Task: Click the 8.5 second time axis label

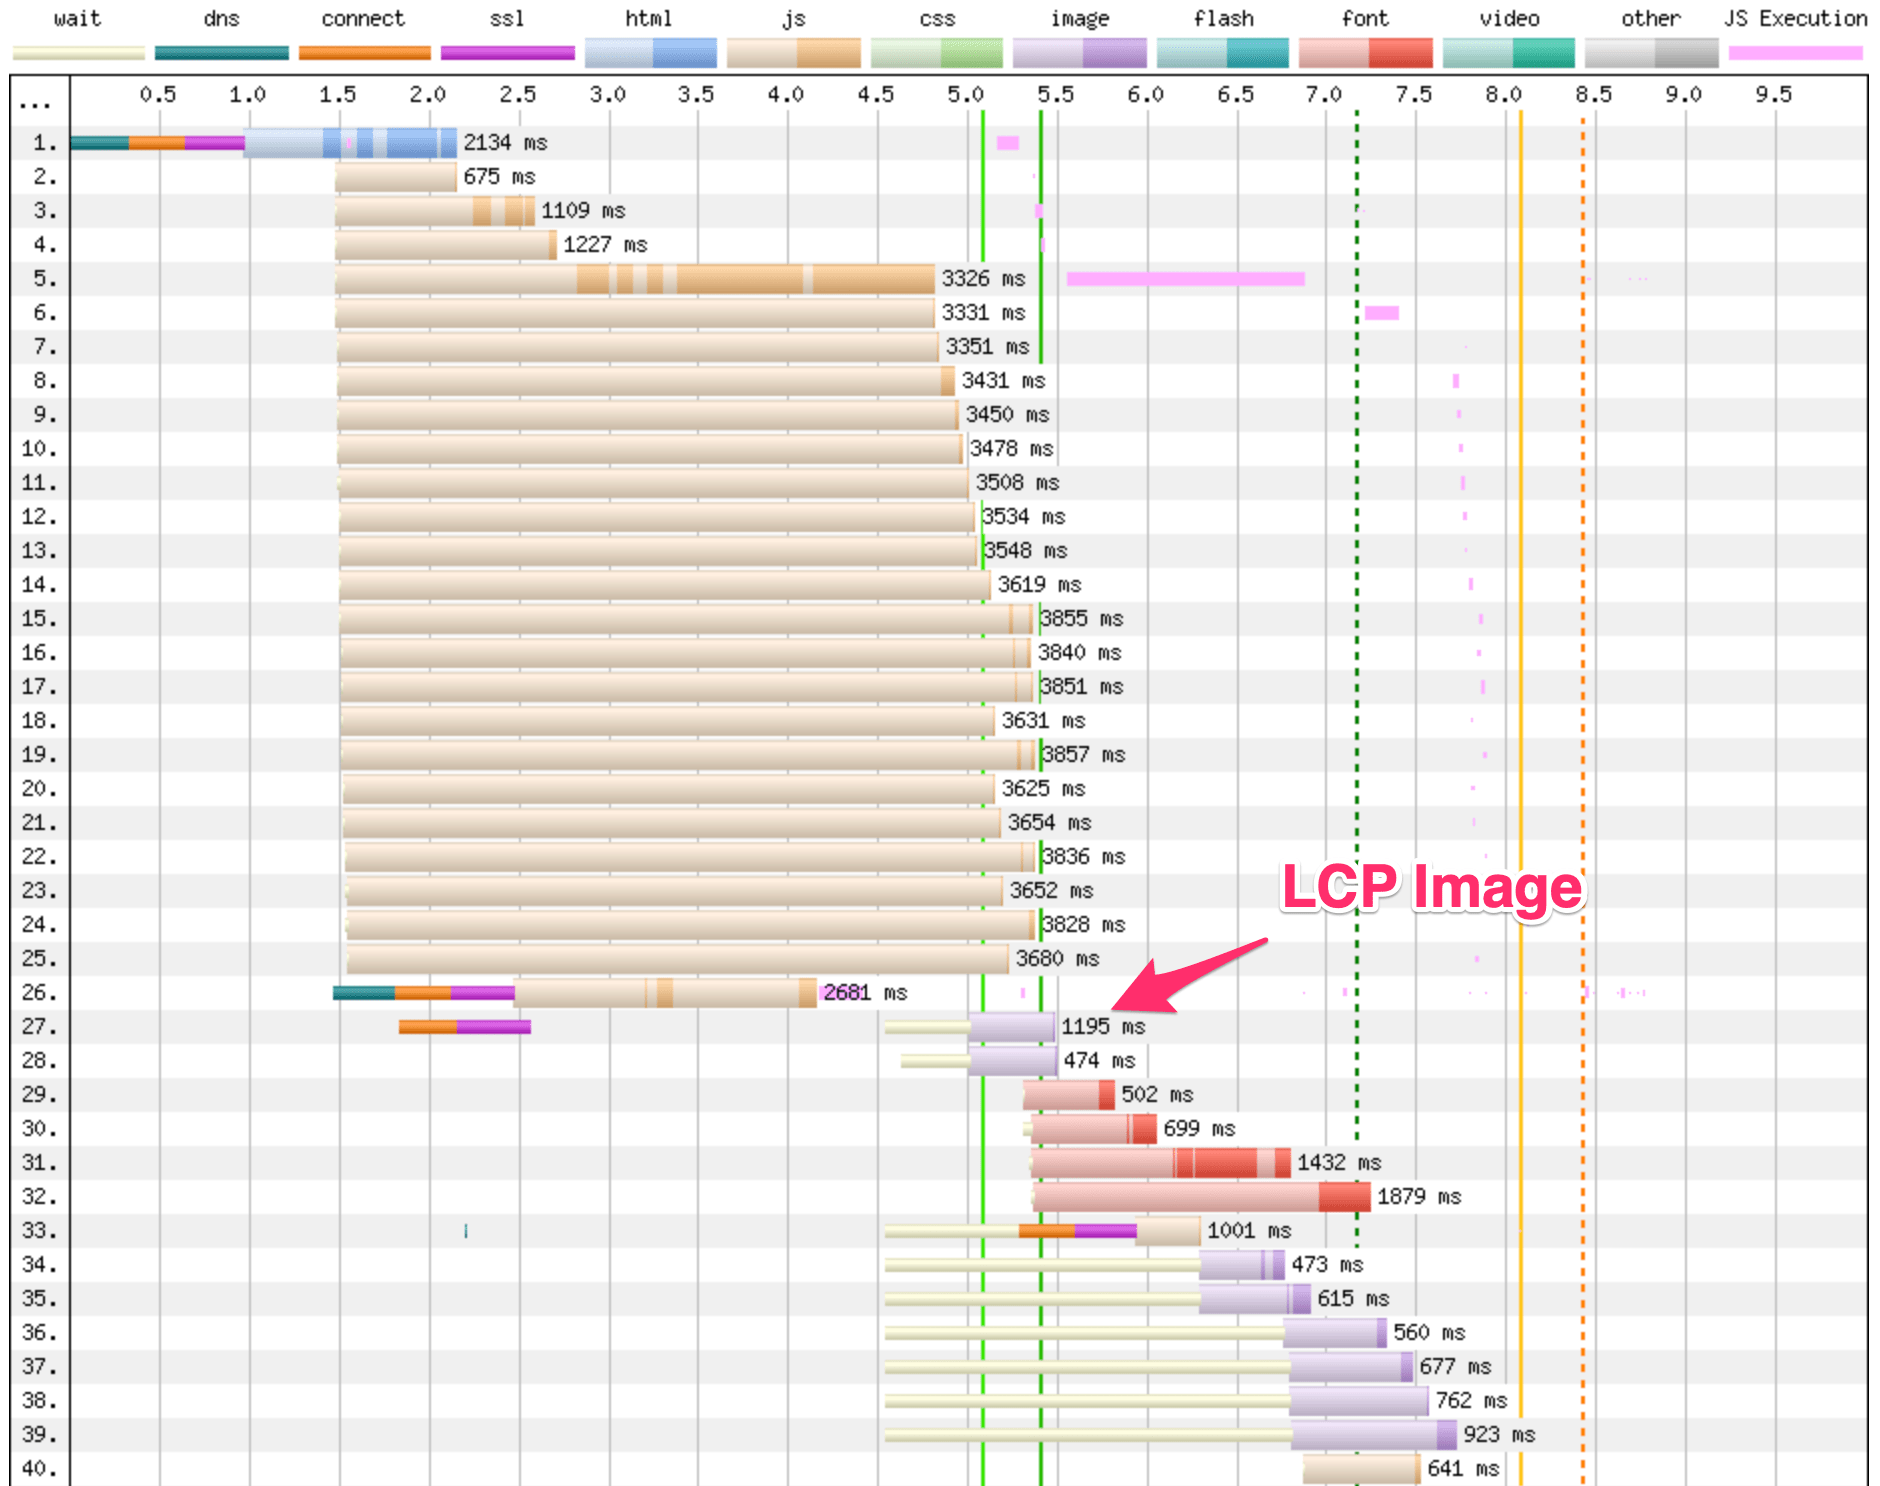Action: pyautogui.click(x=1593, y=95)
